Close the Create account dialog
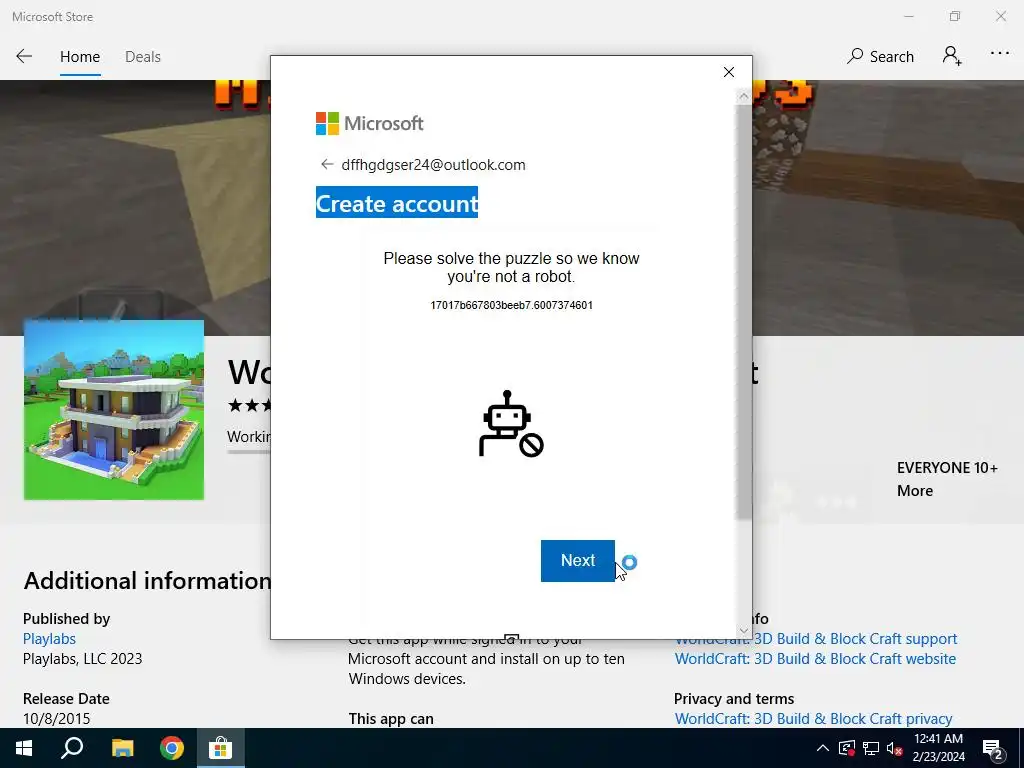 pos(729,72)
